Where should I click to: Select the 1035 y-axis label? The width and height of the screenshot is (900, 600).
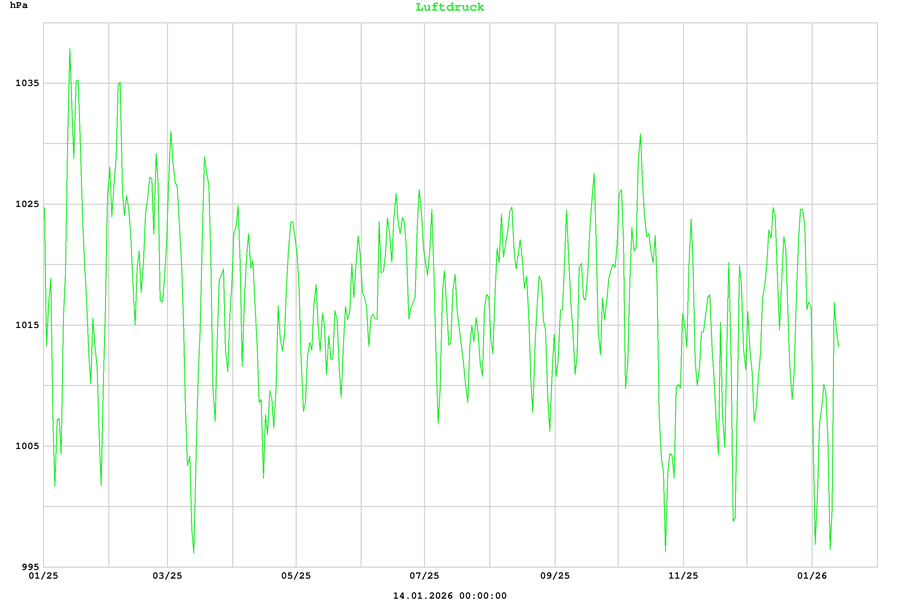27,83
